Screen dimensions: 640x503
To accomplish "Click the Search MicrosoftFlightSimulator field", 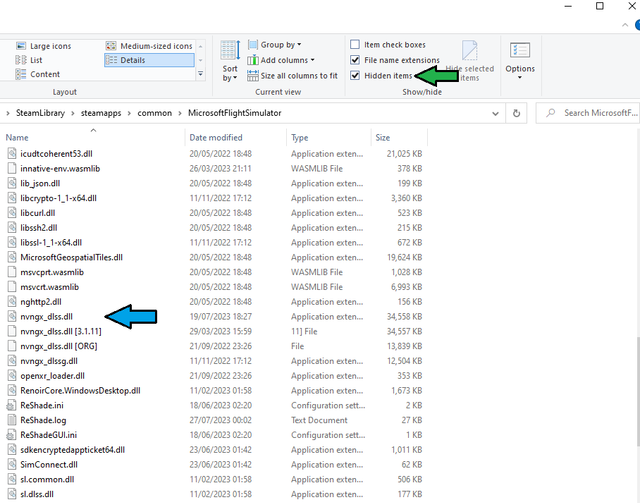I will tap(588, 113).
